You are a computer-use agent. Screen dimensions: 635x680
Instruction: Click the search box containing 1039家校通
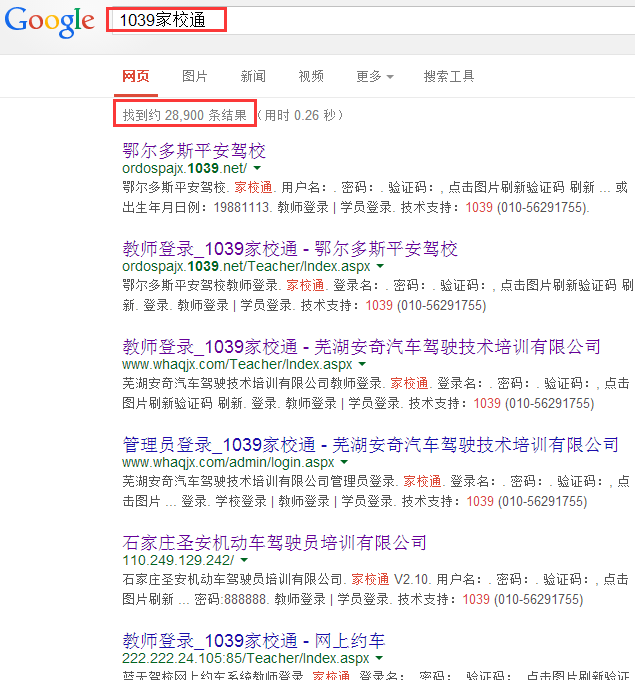click(373, 20)
